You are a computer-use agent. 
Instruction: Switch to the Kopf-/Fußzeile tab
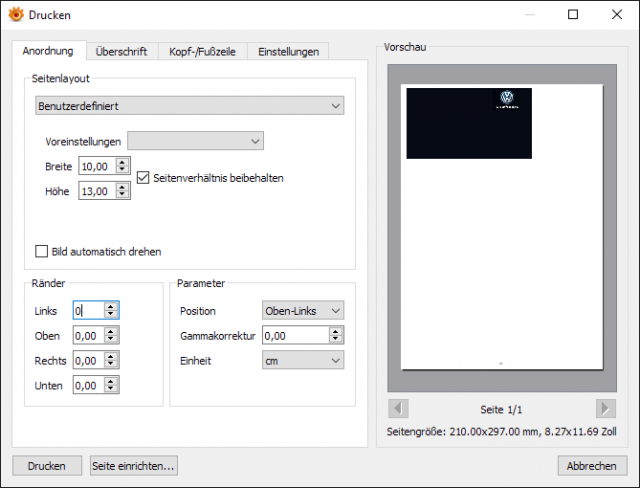pos(202,52)
